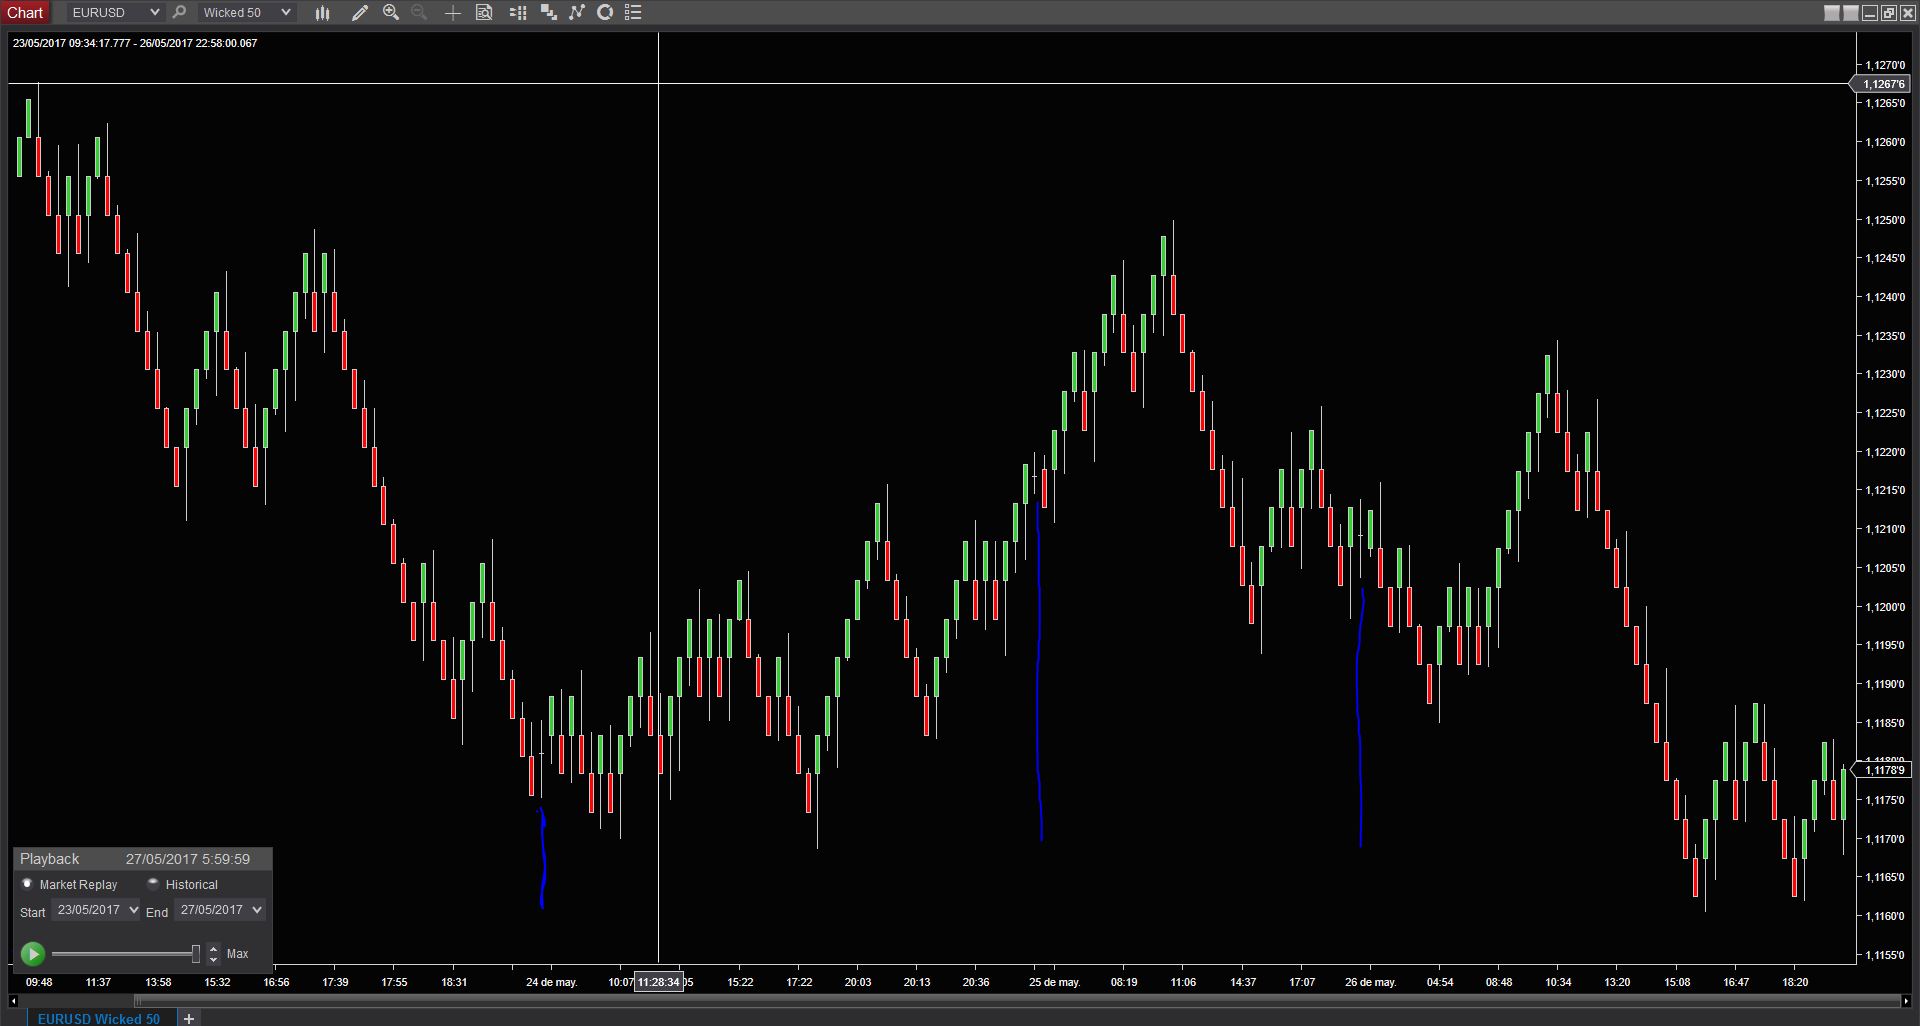Start playback with the green play button

tap(33, 953)
